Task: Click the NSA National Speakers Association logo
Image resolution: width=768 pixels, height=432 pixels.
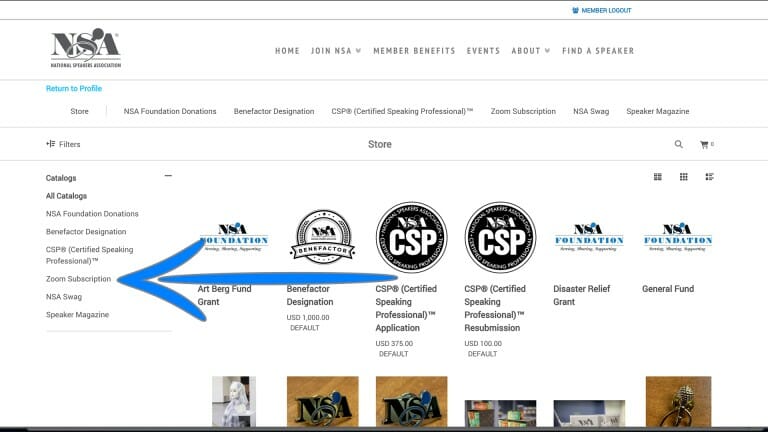Action: click(x=86, y=48)
